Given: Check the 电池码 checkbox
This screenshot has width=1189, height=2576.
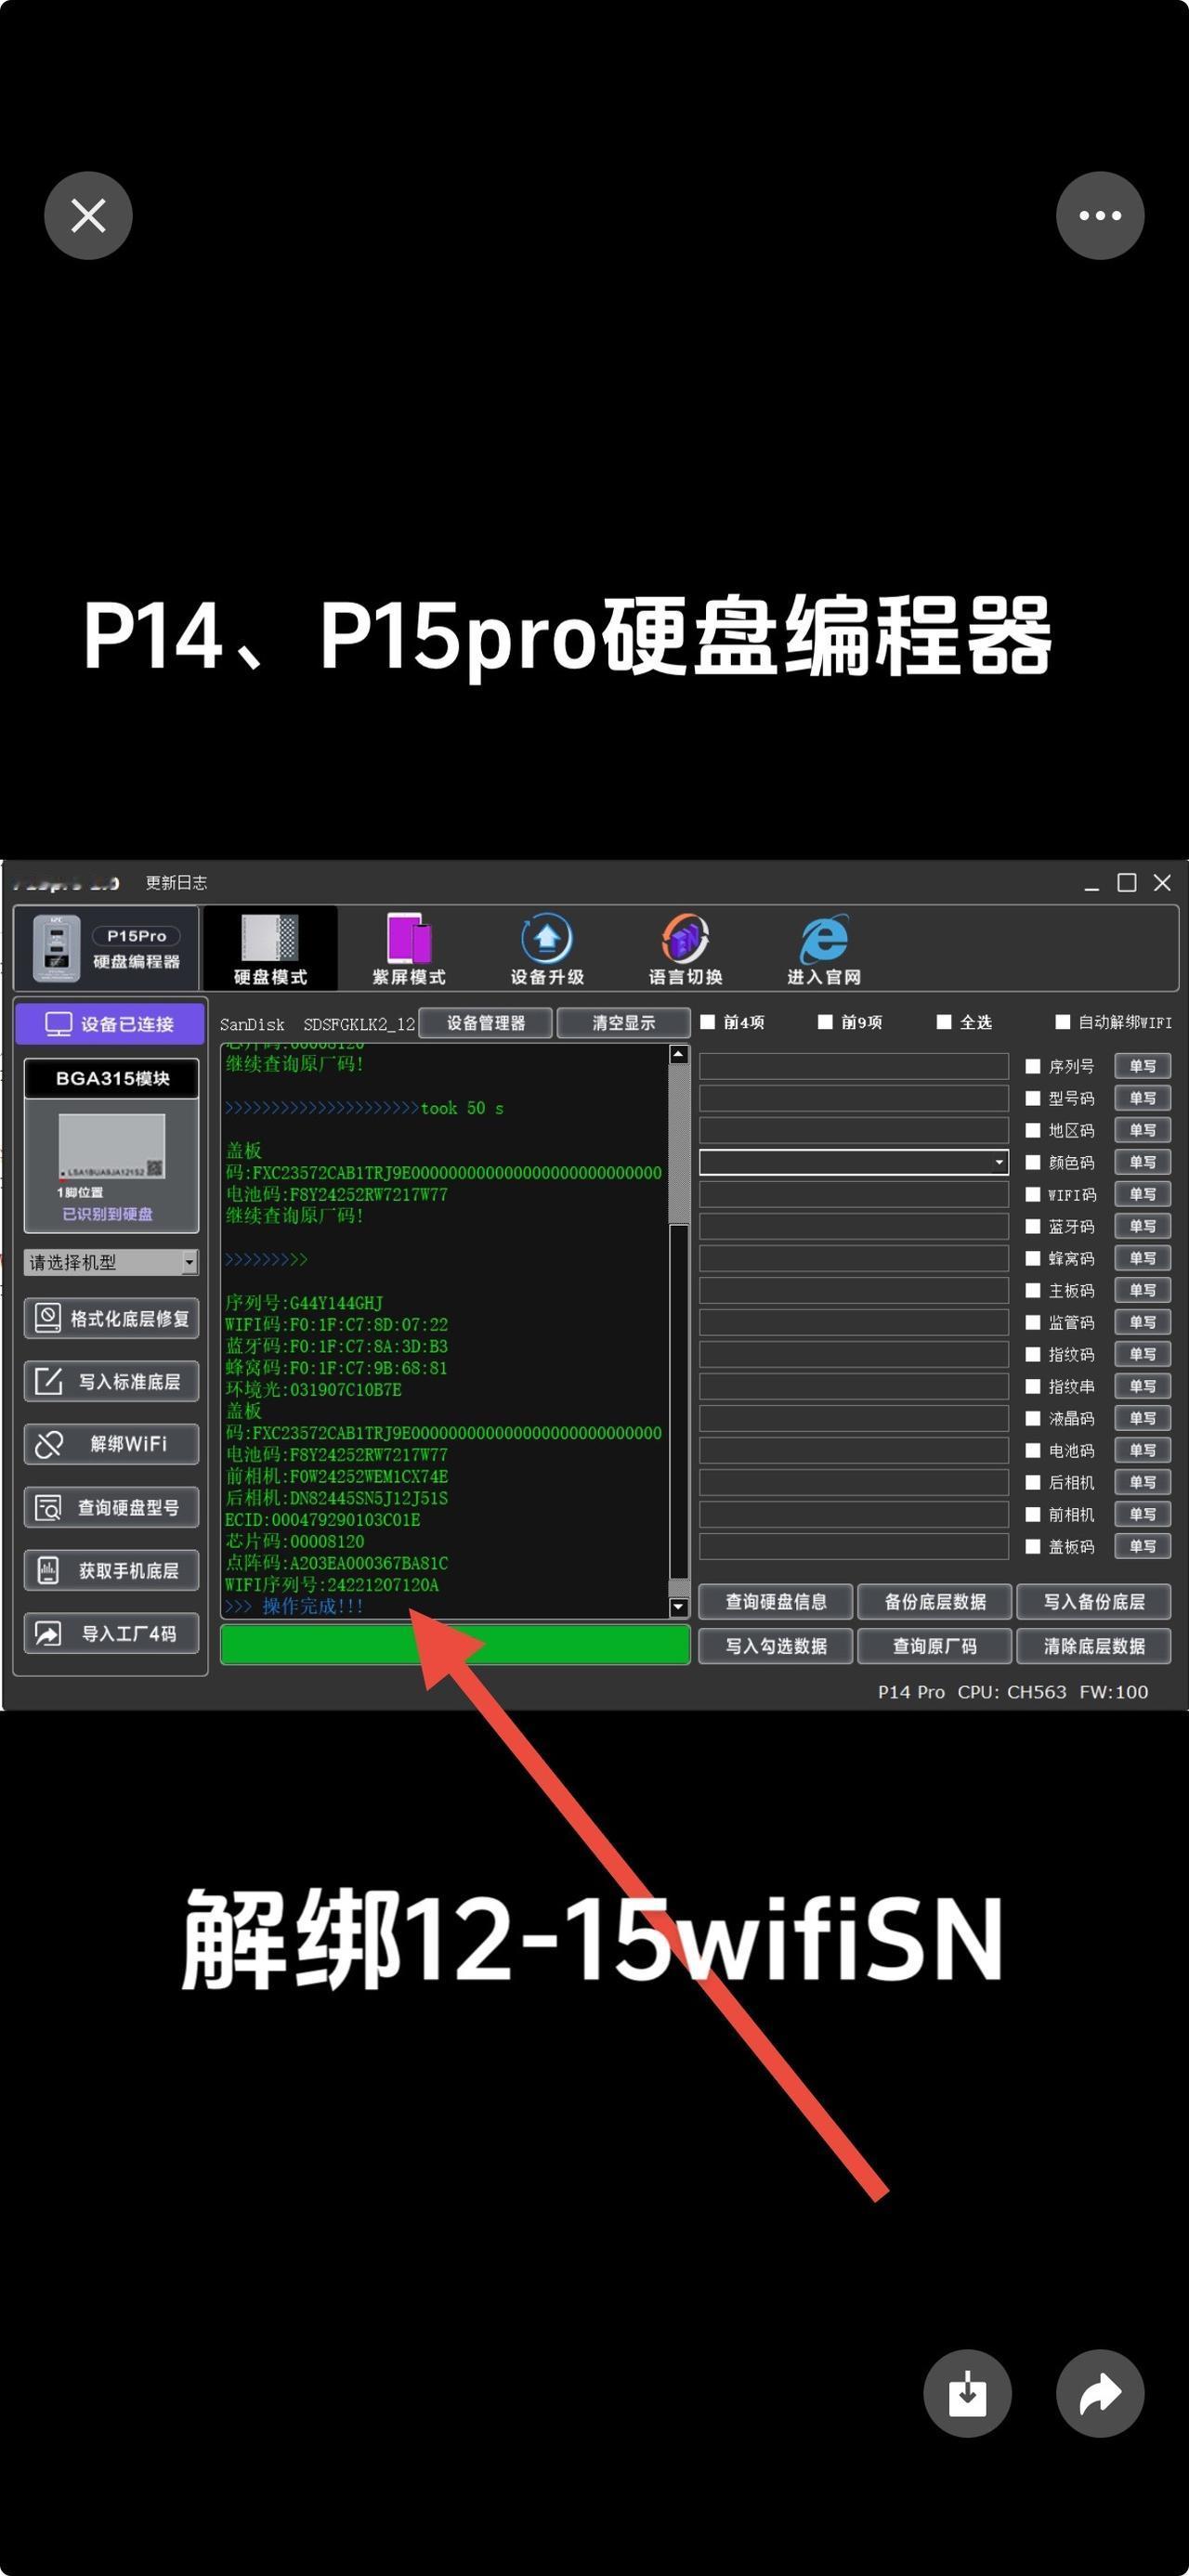Looking at the screenshot, I should pos(1033,1450).
